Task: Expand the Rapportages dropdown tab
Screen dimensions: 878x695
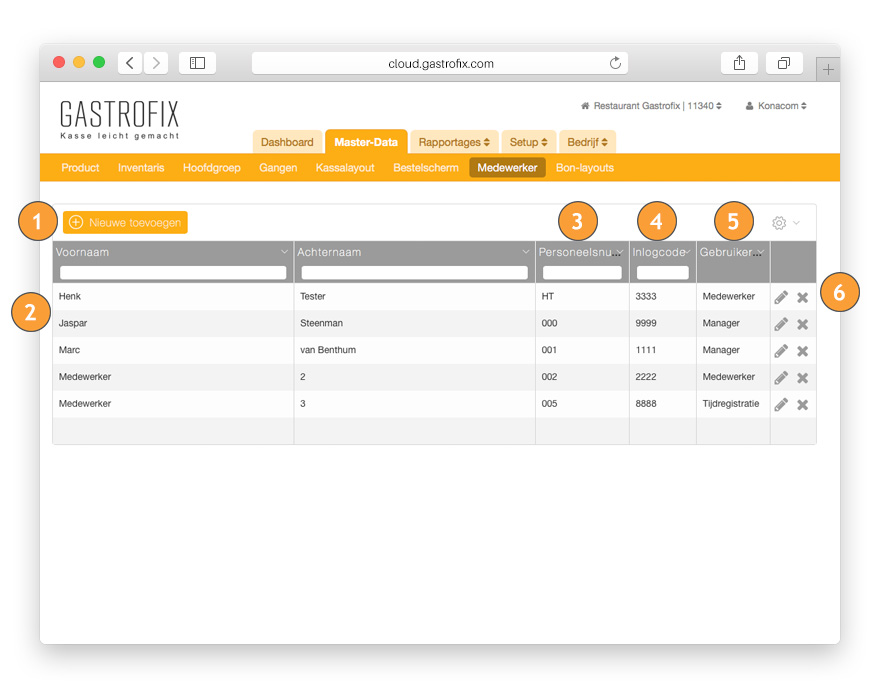Action: pos(453,142)
